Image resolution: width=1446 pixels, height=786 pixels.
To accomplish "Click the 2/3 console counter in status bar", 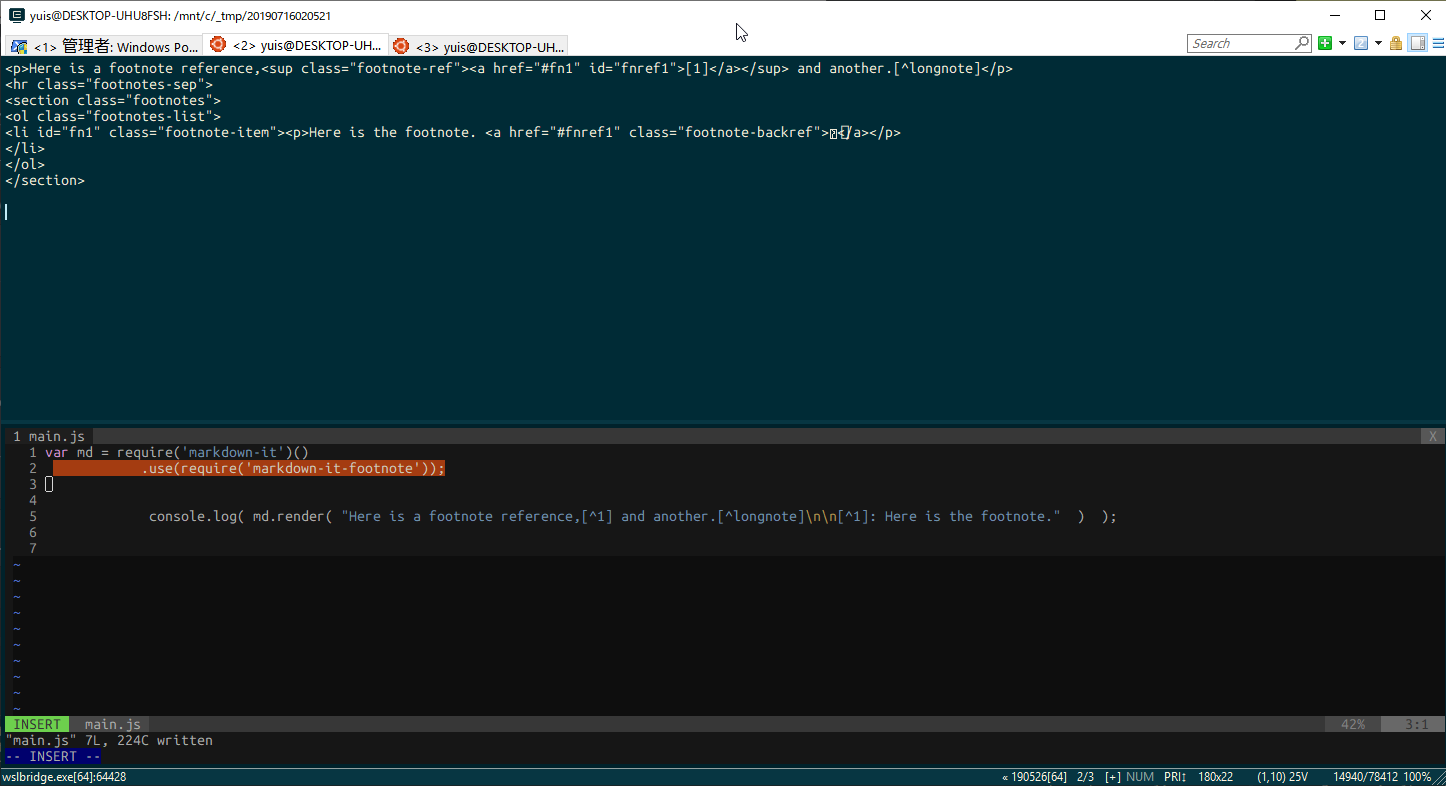I will pyautogui.click(x=1087, y=777).
